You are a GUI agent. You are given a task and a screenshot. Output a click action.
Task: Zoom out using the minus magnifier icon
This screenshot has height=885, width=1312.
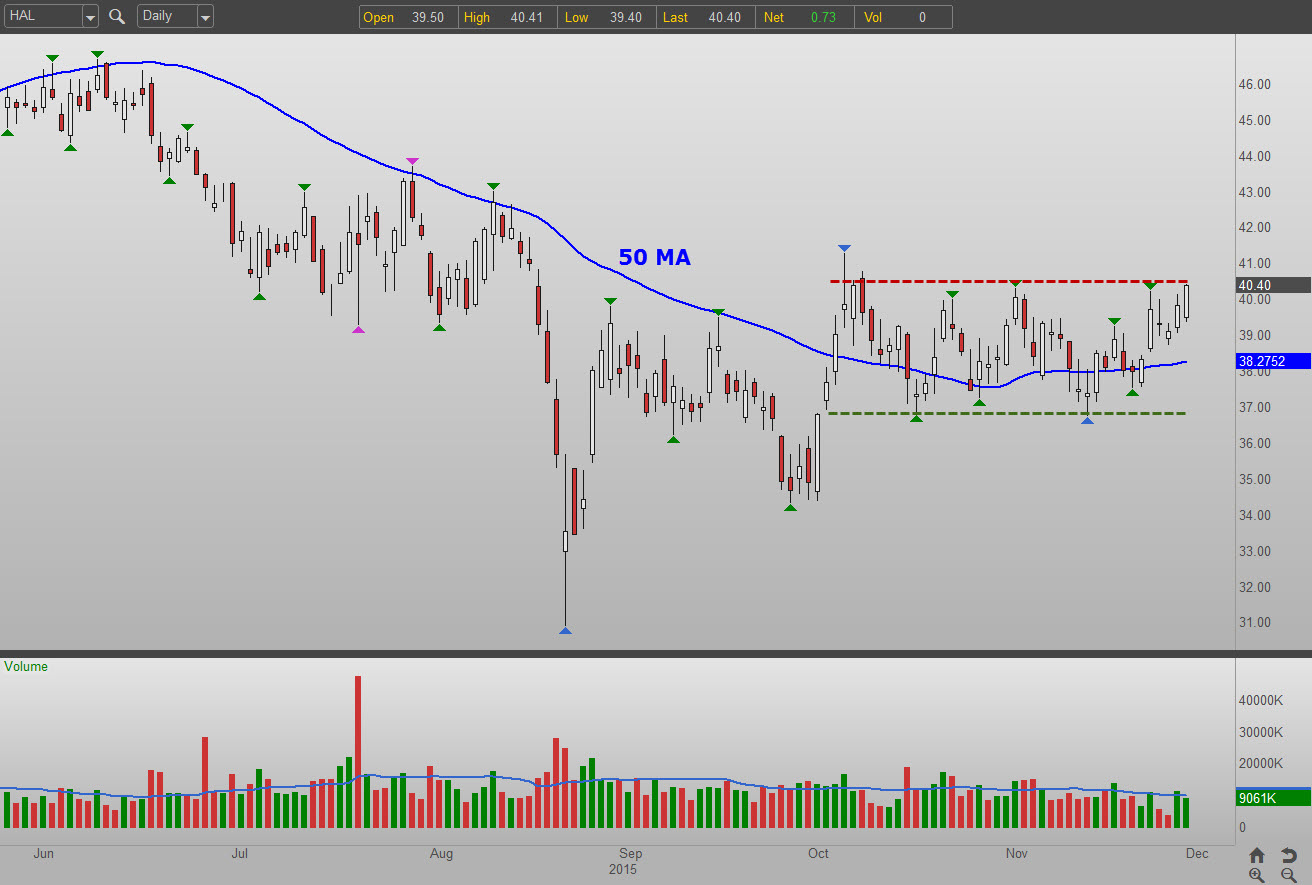tap(1289, 875)
